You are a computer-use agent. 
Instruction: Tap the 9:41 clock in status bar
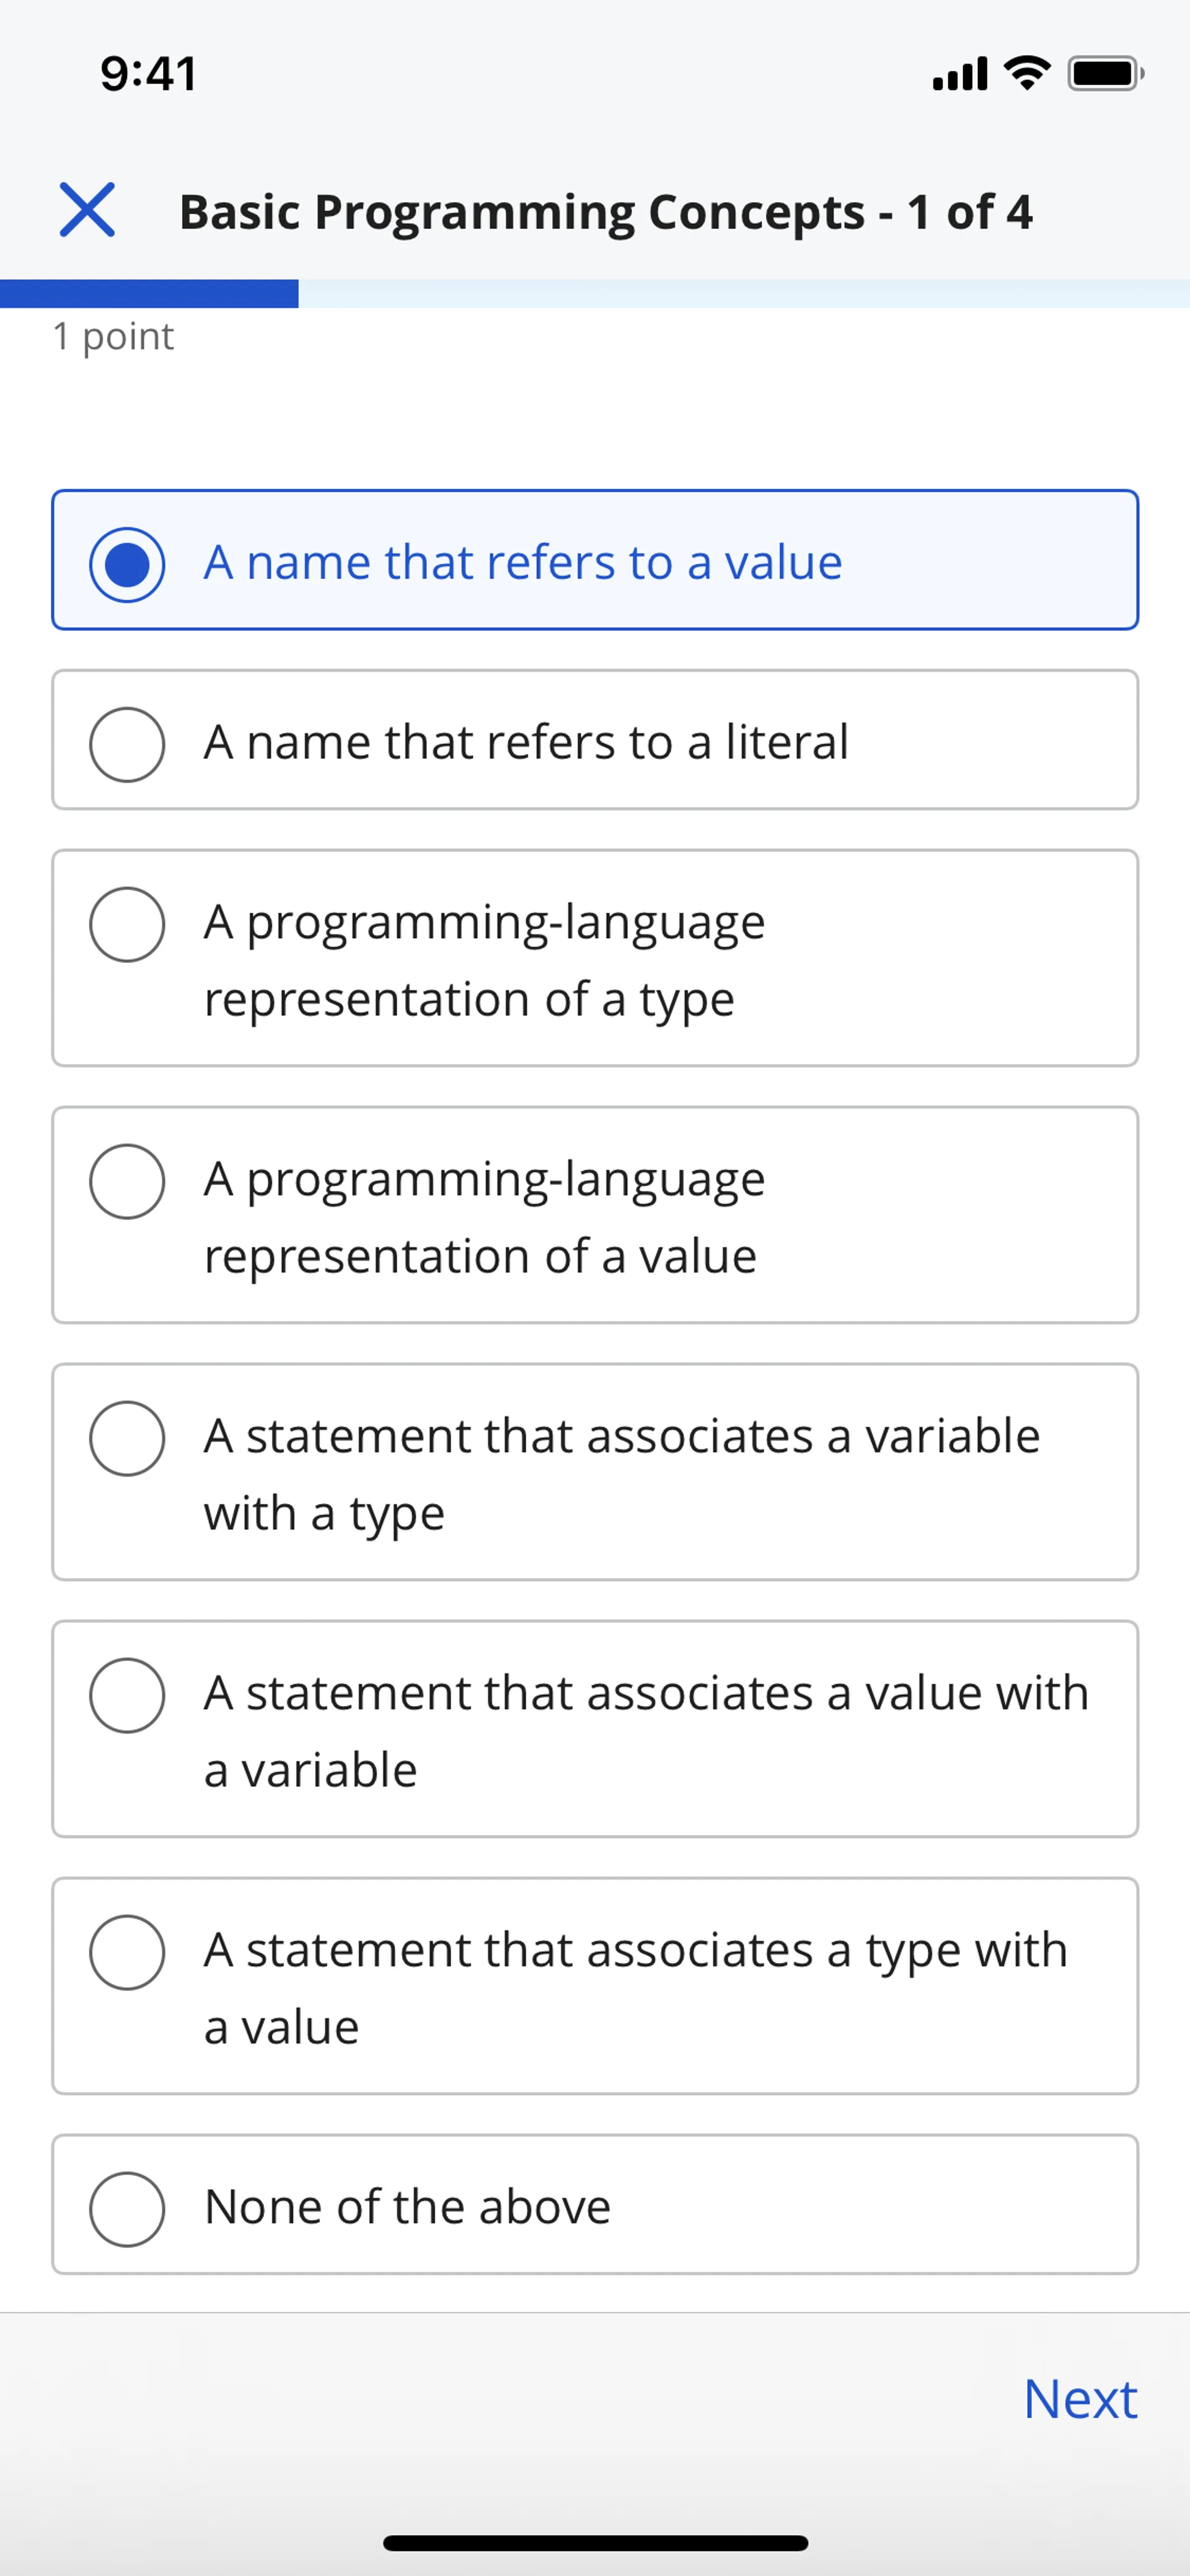click(x=149, y=74)
